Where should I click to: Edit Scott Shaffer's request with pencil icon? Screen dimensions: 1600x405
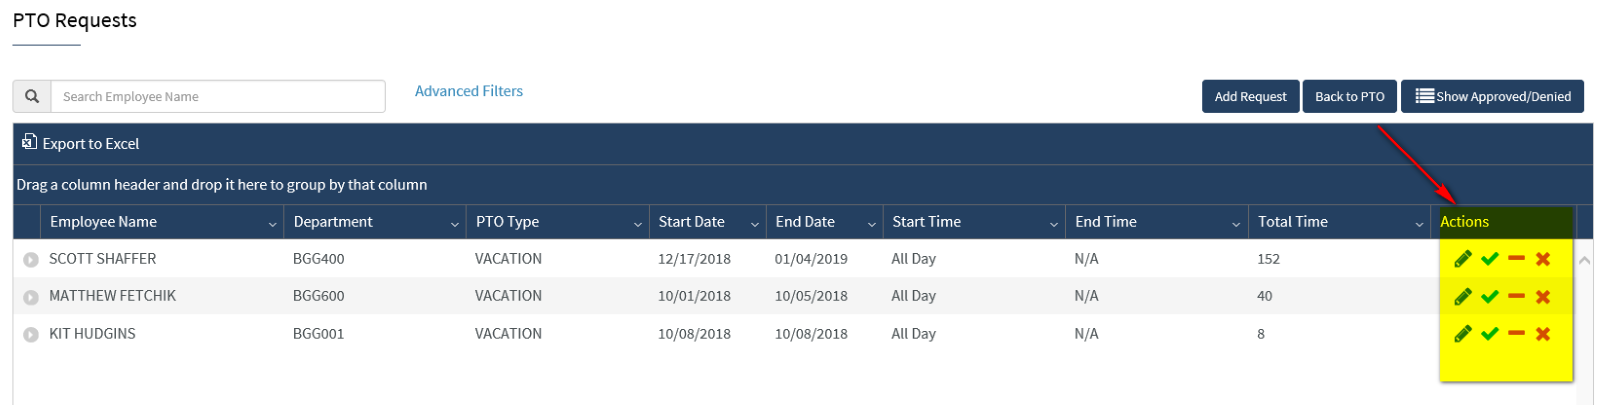(1462, 259)
